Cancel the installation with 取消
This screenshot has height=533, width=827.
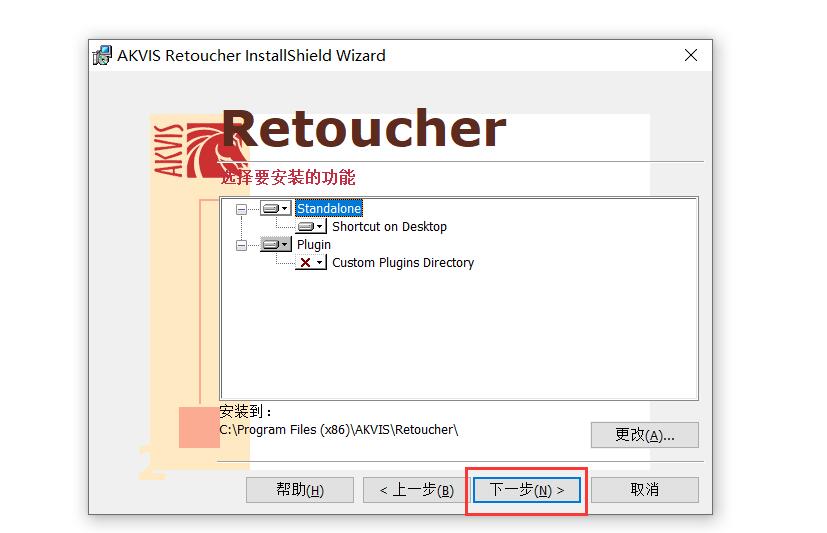coord(645,490)
